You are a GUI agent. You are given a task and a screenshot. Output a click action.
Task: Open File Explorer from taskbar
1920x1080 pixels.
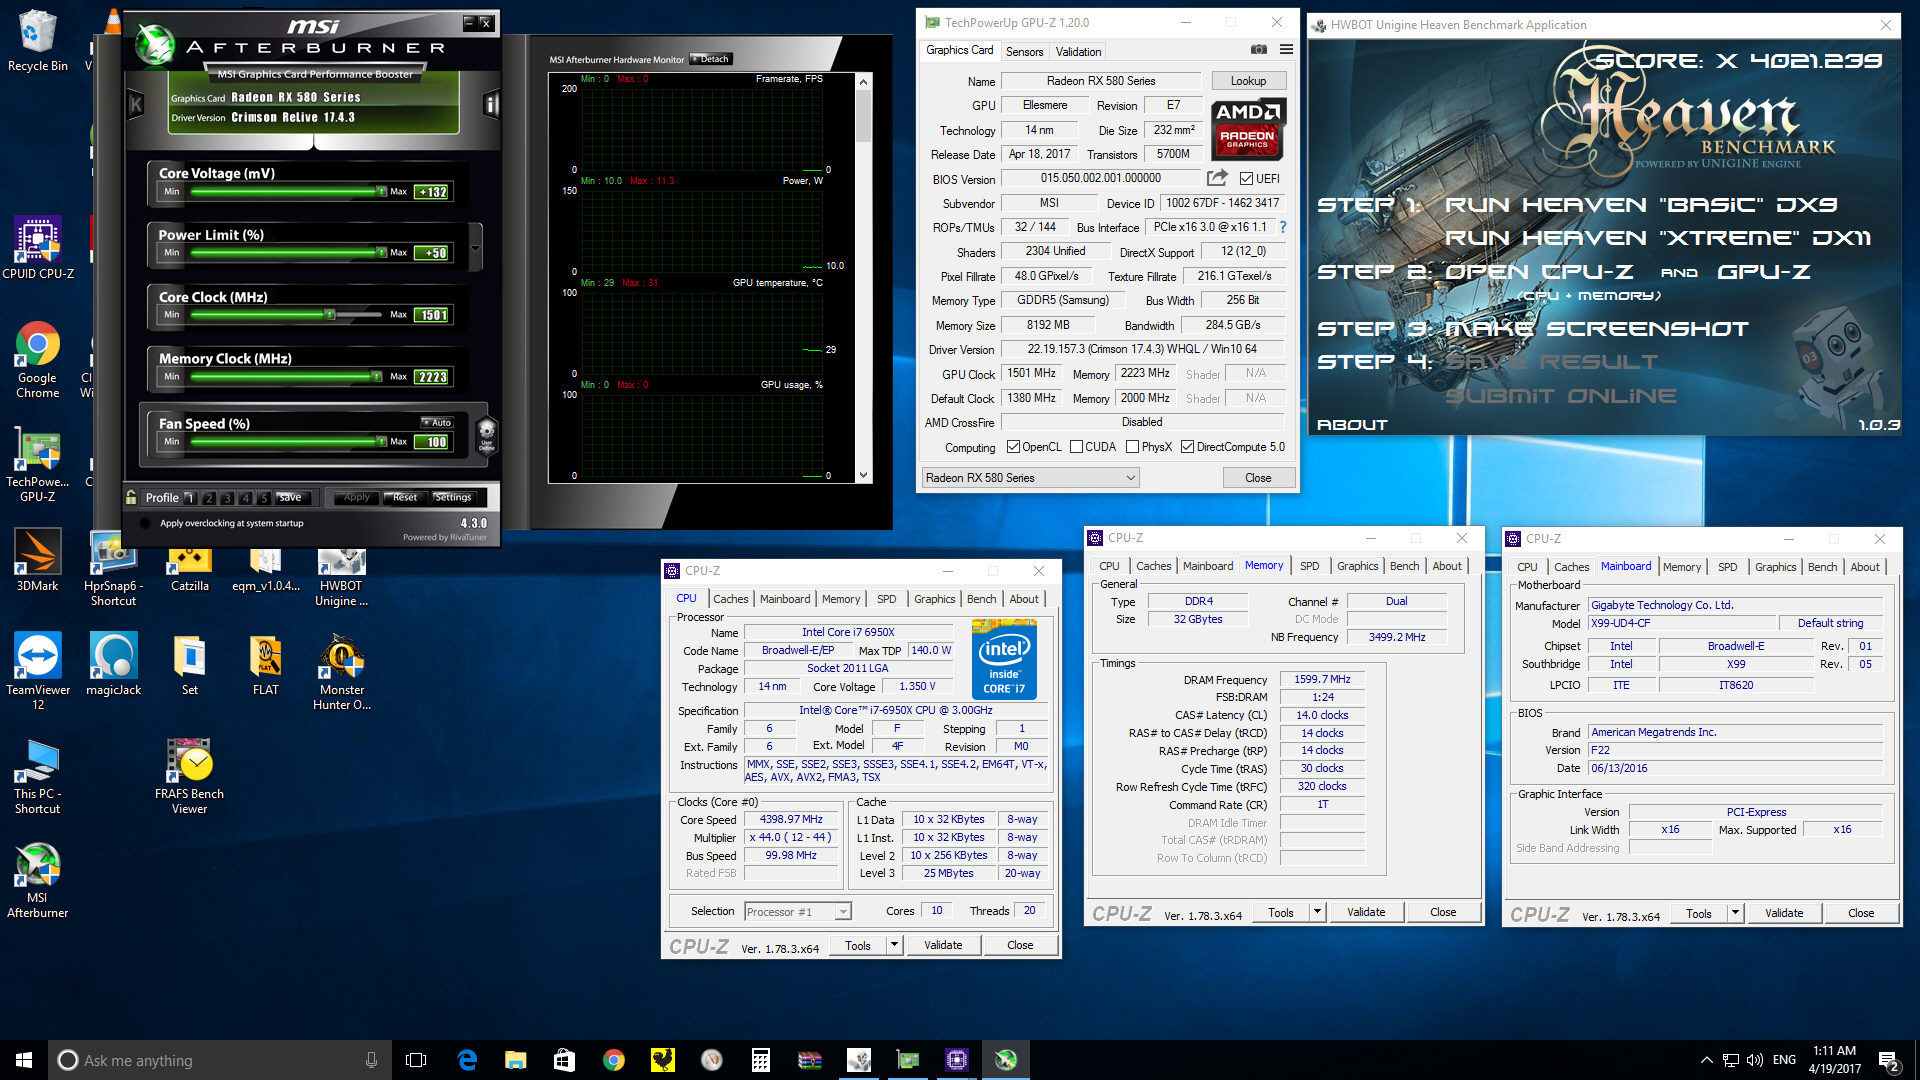pyautogui.click(x=516, y=1060)
